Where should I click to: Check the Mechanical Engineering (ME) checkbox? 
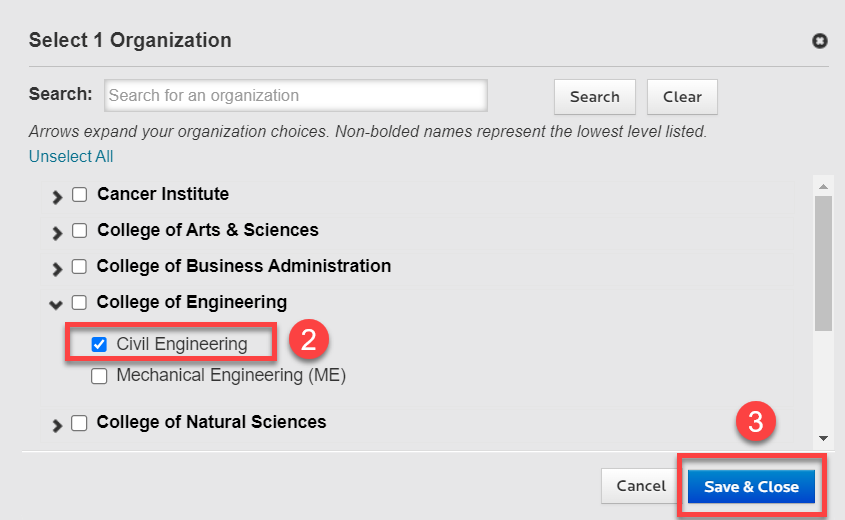(x=99, y=377)
